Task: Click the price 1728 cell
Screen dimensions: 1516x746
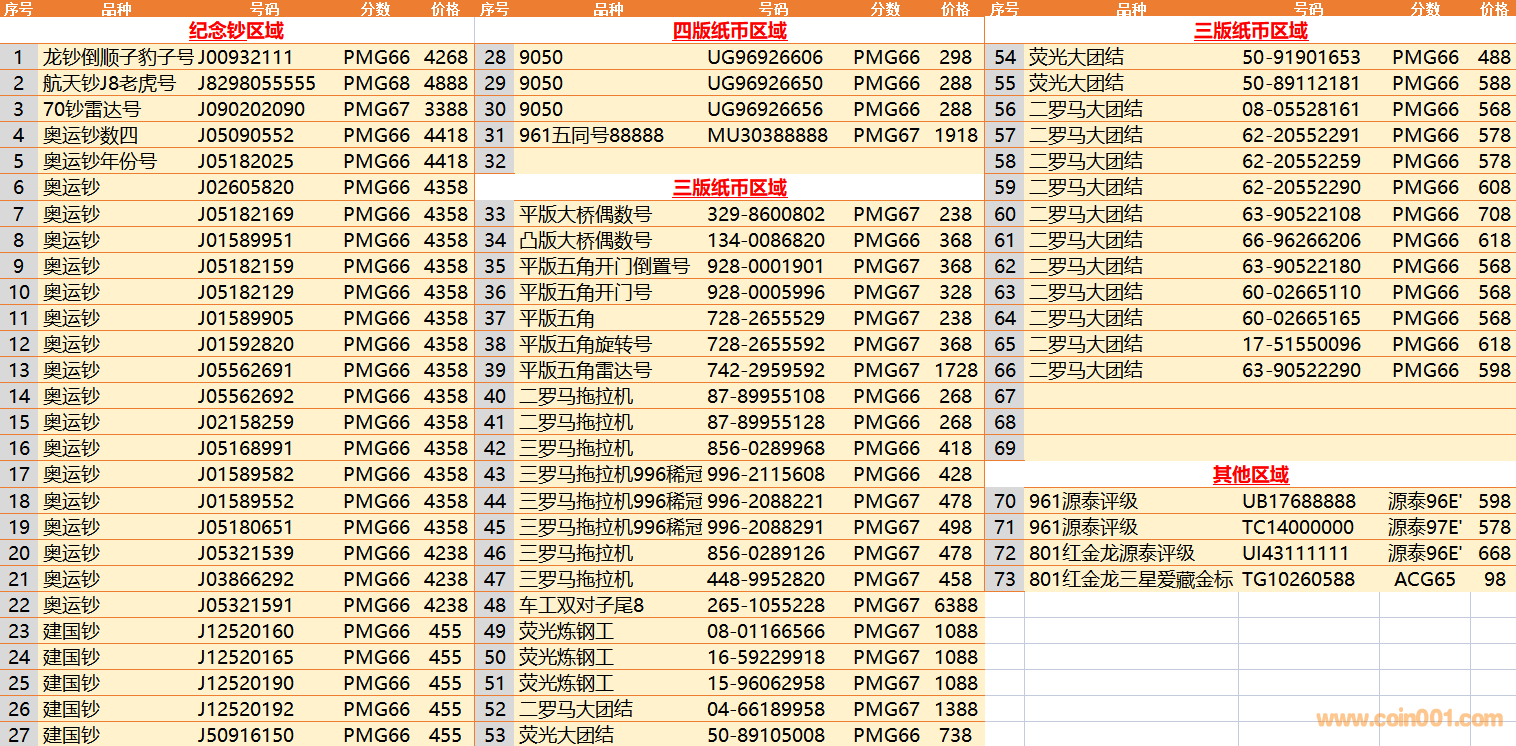Action: pos(955,370)
